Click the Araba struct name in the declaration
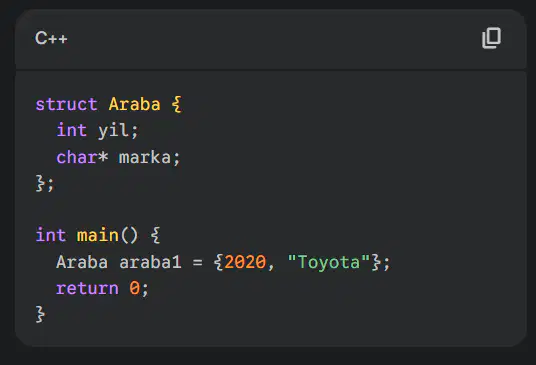Image resolution: width=536 pixels, height=365 pixels. click(134, 104)
